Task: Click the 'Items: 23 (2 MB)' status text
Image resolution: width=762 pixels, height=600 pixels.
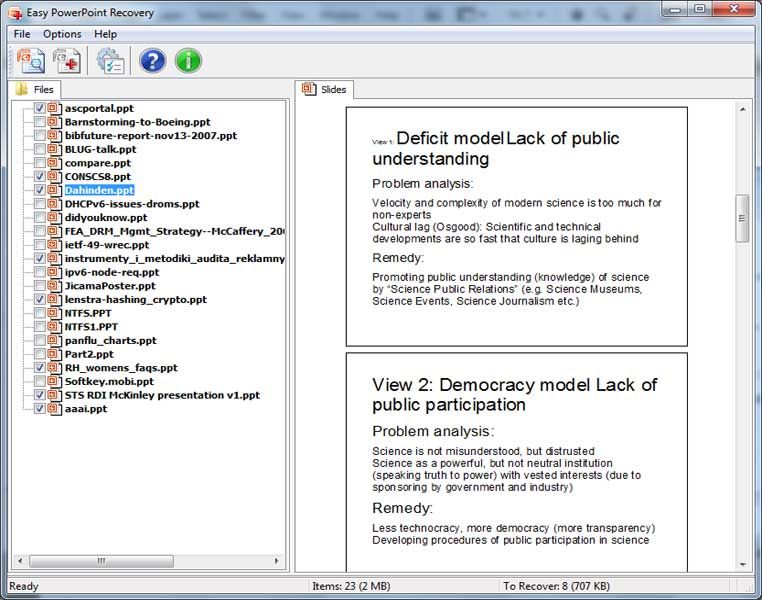Action: click(351, 586)
